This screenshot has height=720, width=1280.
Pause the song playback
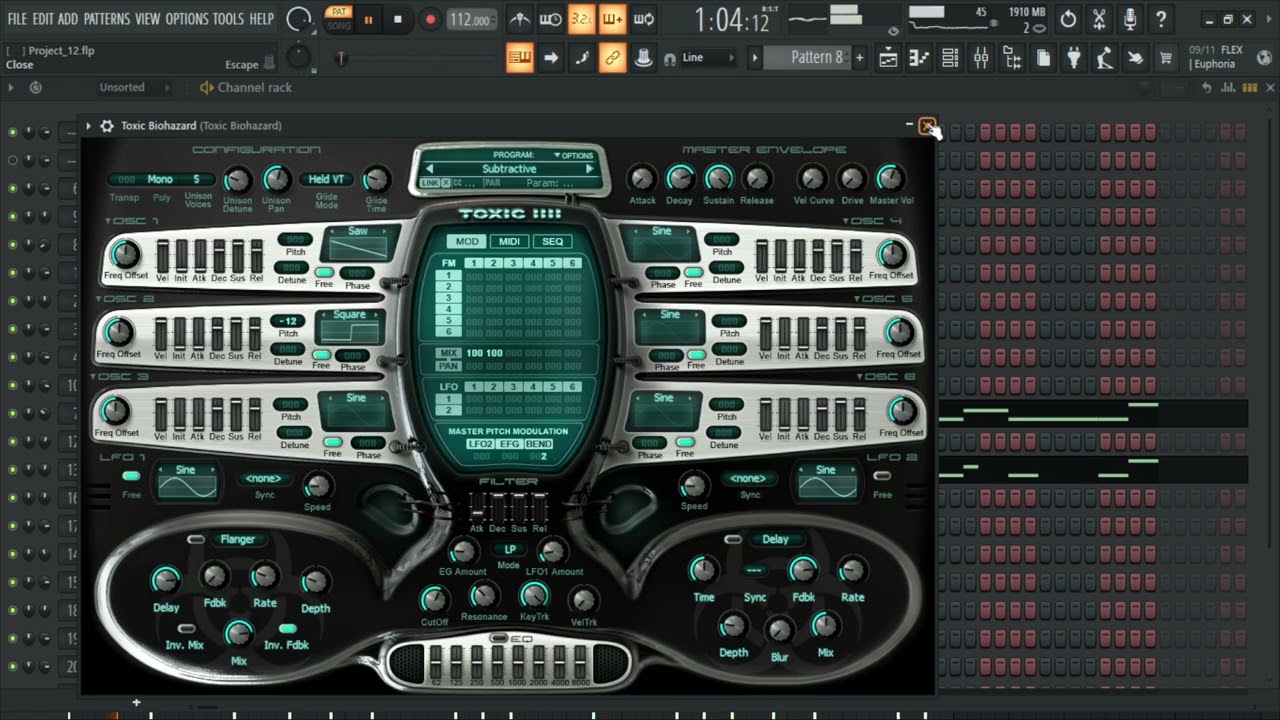tap(368, 19)
